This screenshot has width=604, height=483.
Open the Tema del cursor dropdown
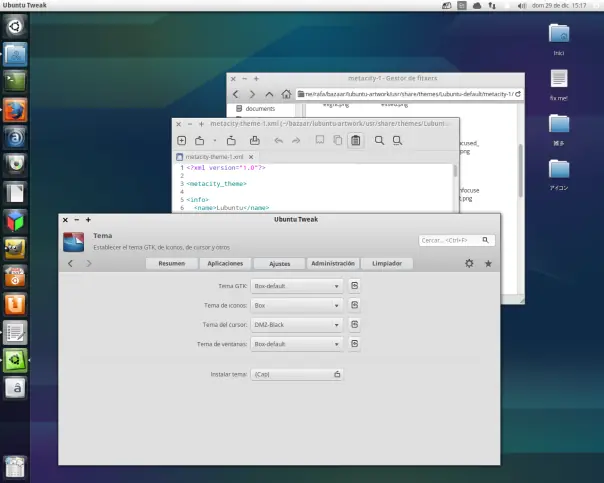(x=297, y=325)
